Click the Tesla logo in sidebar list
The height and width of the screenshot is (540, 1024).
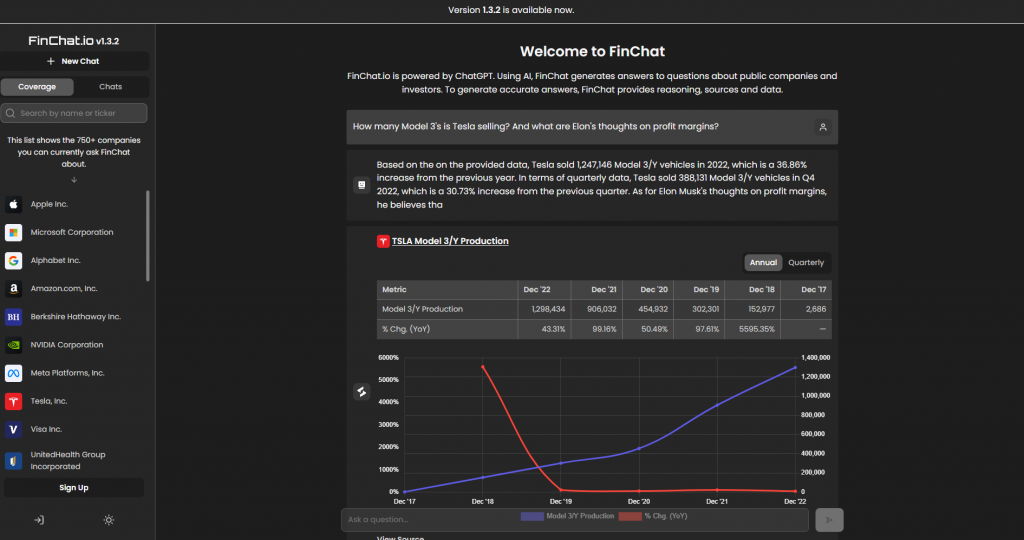[x=13, y=401]
